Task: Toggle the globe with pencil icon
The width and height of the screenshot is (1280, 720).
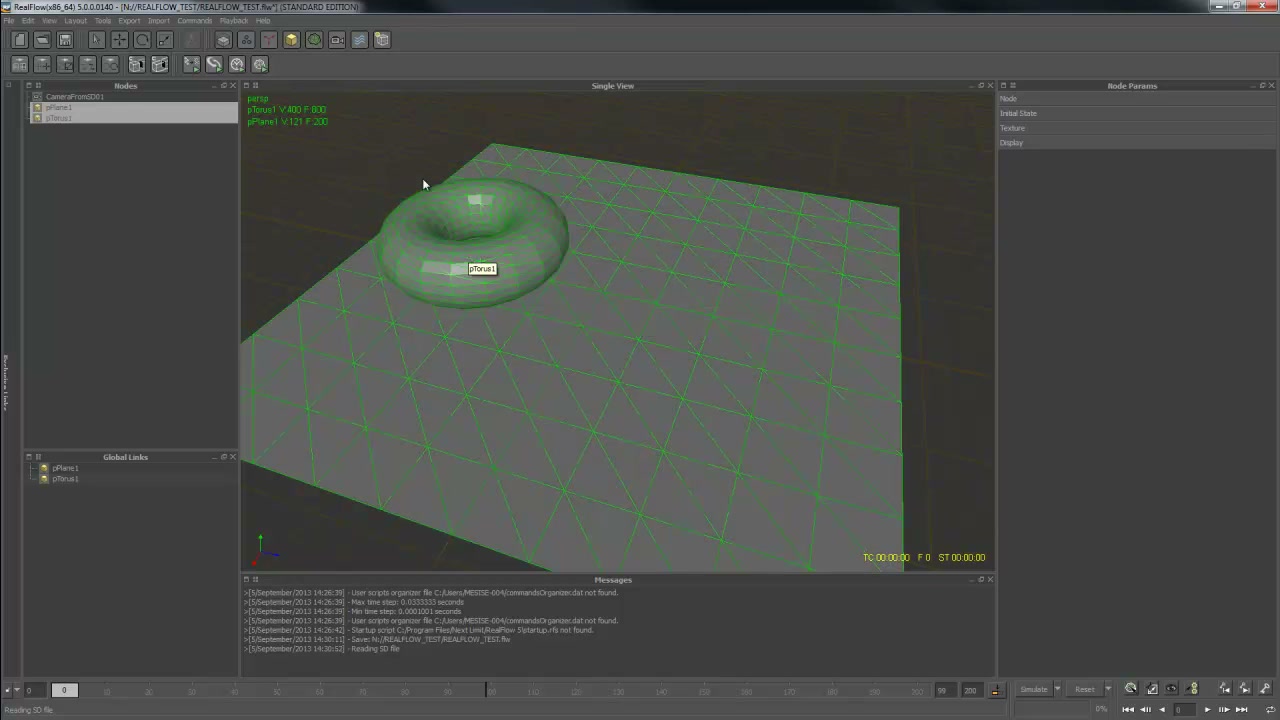Action: click(x=1131, y=689)
